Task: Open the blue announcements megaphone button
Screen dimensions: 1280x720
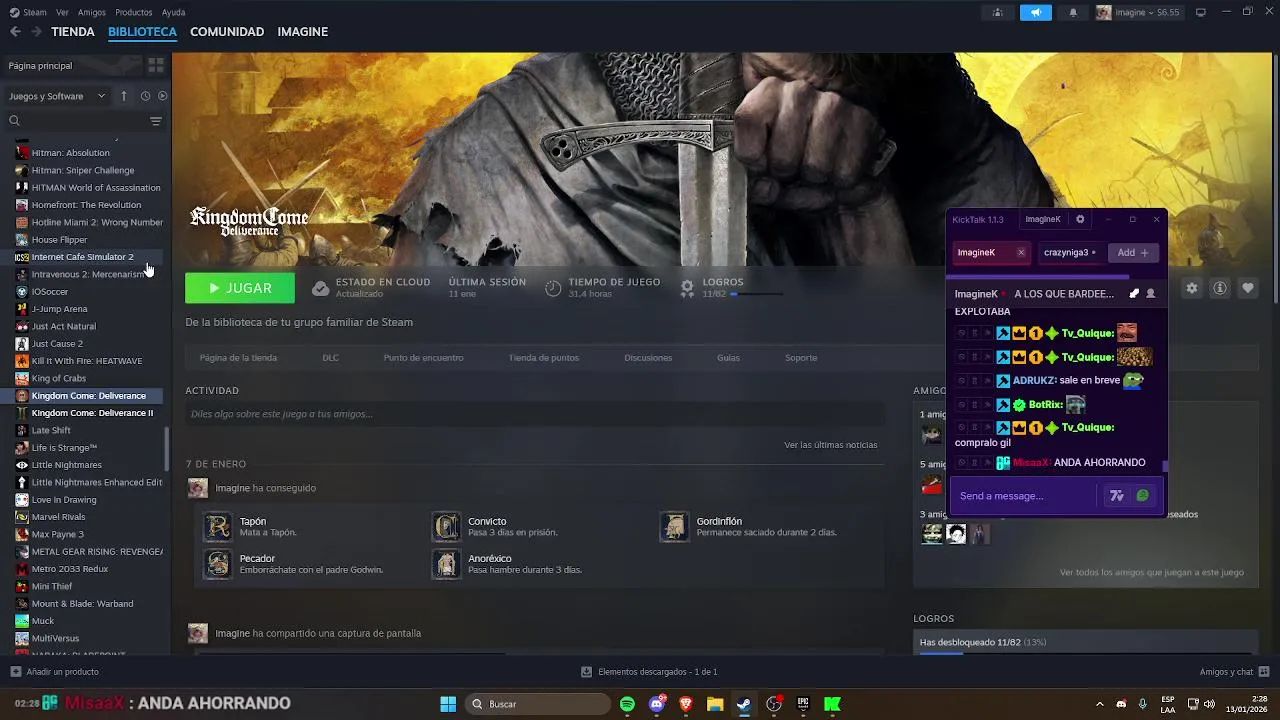Action: 1036,13
